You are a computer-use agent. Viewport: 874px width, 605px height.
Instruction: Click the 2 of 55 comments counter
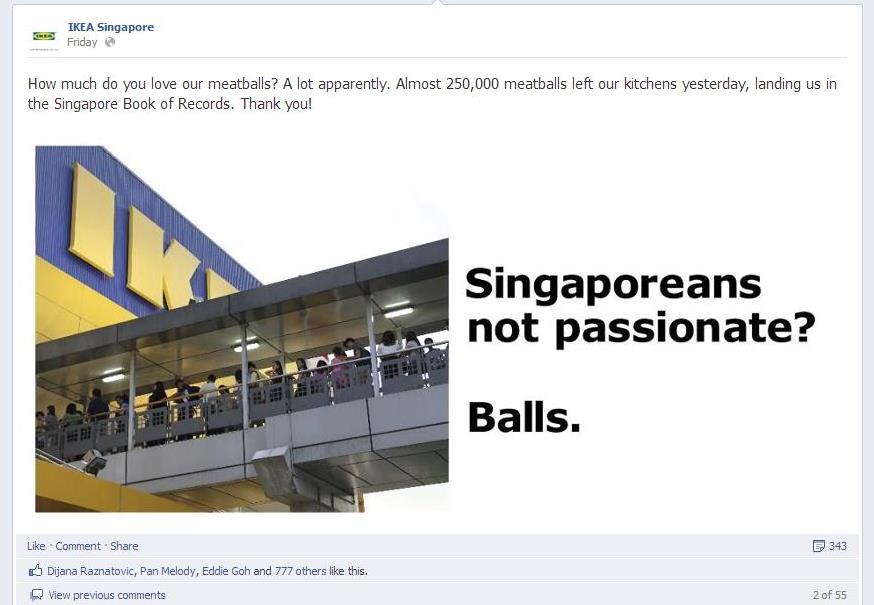coord(829,595)
